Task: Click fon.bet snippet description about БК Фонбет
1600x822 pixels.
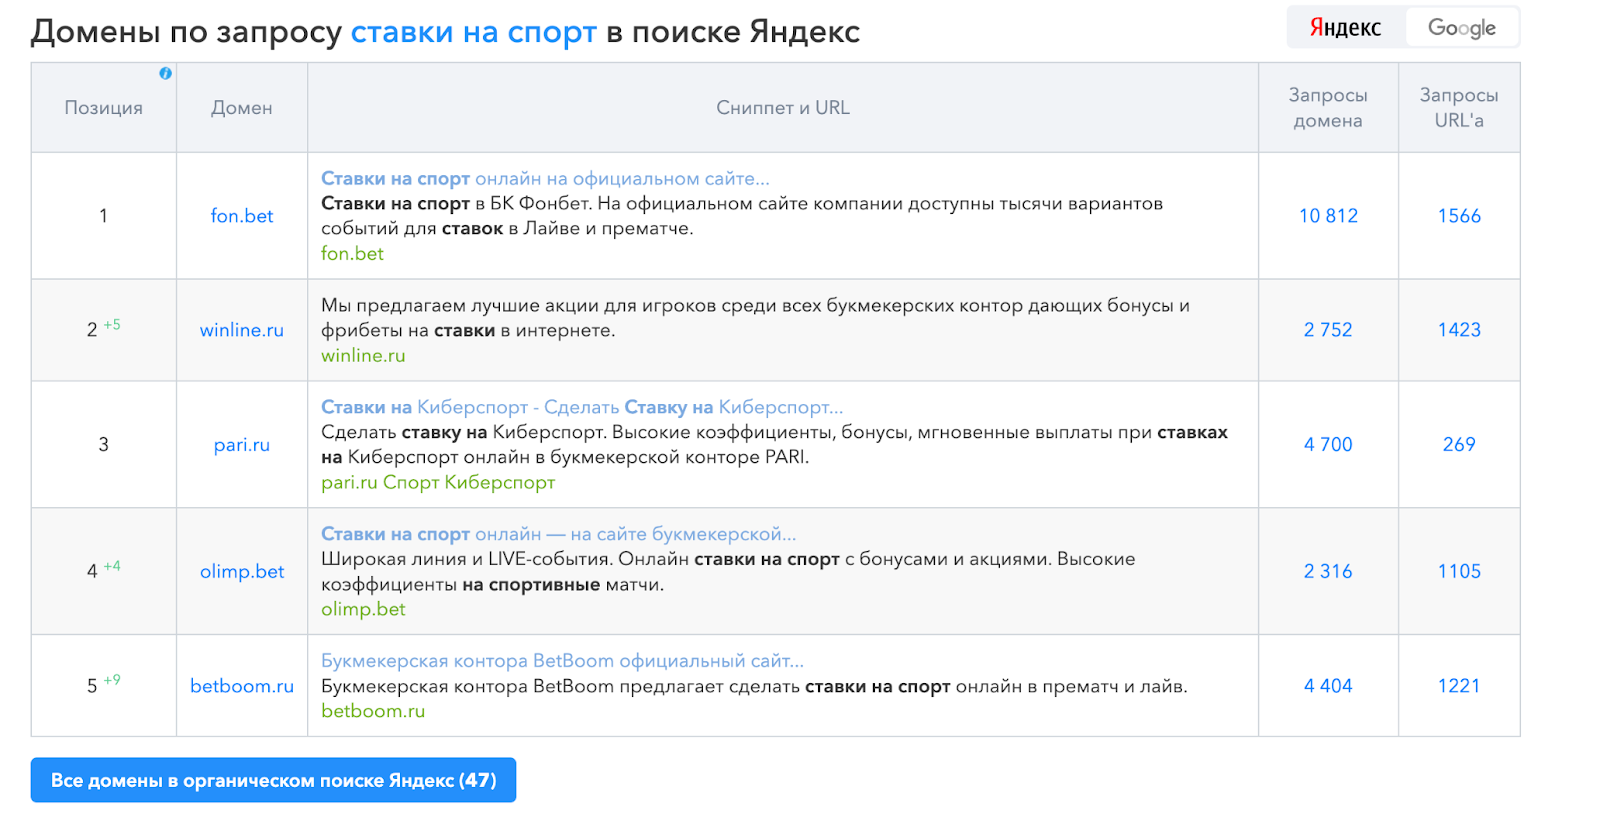Action: click(x=742, y=216)
